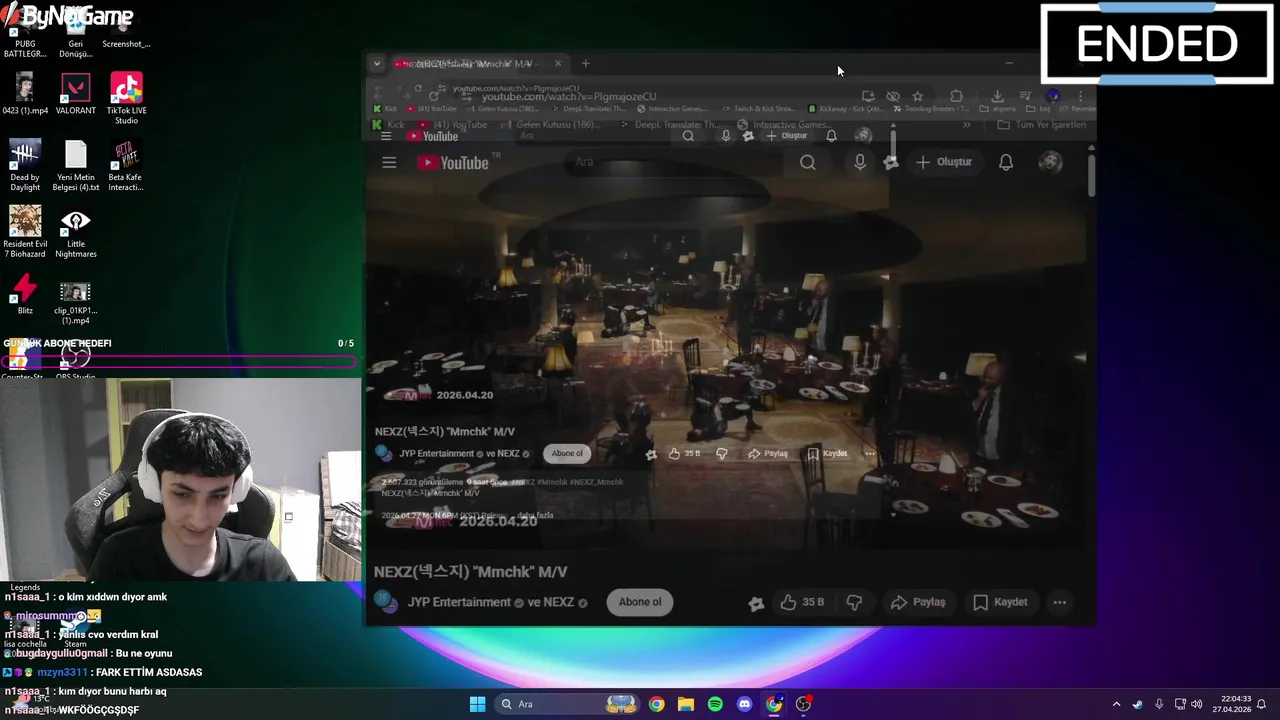Launch TikTok LIVE Studio from desktop
Screen dimensions: 1280x720
pos(126,97)
